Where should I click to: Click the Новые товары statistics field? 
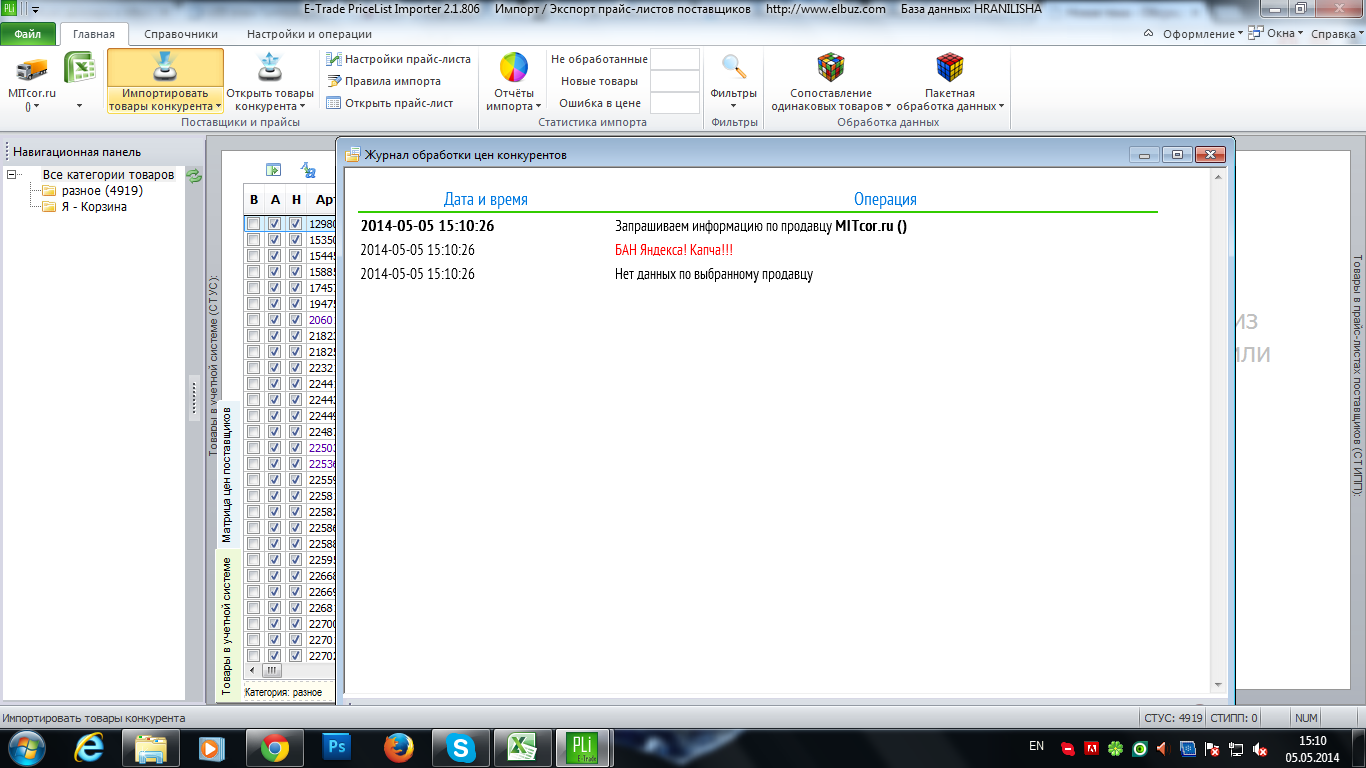(x=675, y=81)
